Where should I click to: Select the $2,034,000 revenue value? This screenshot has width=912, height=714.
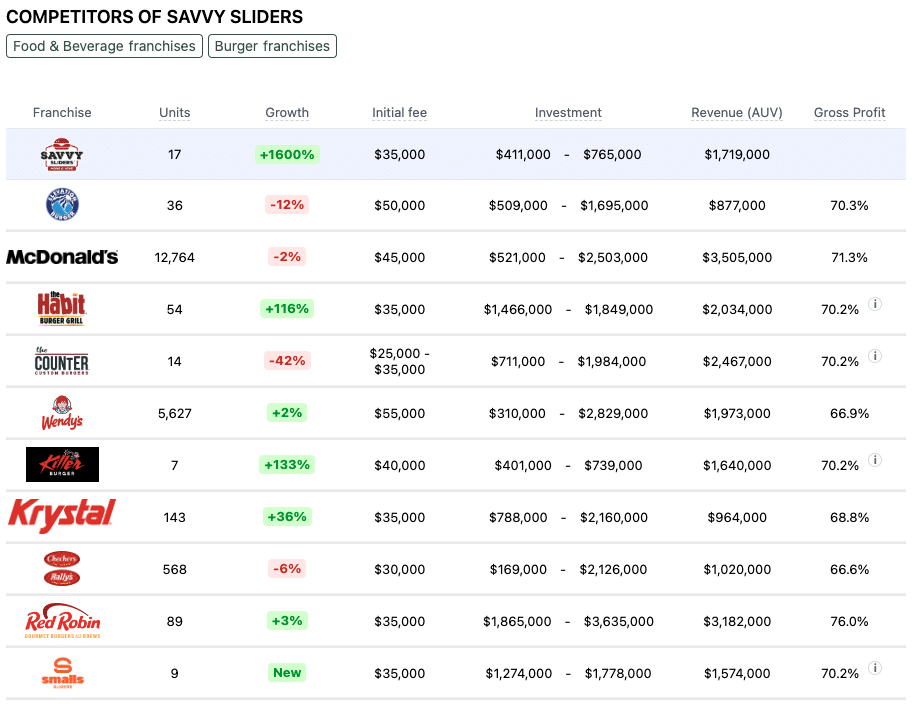(x=737, y=309)
